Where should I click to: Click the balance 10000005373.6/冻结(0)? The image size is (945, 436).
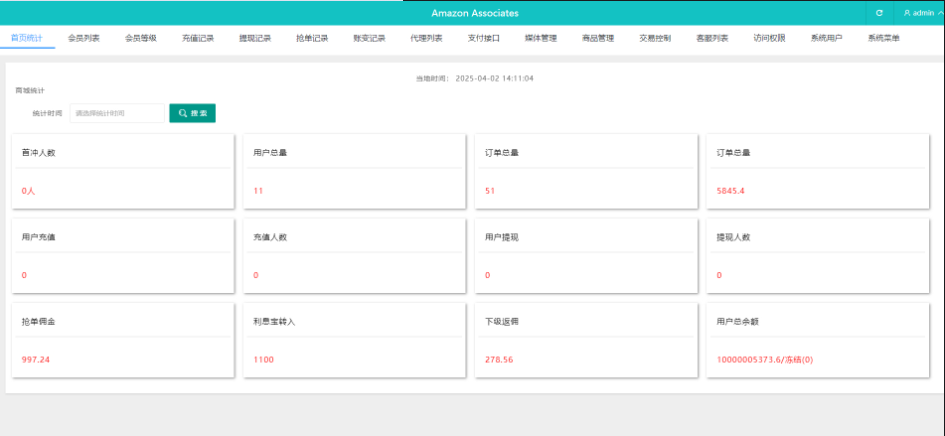pyautogui.click(x=765, y=359)
